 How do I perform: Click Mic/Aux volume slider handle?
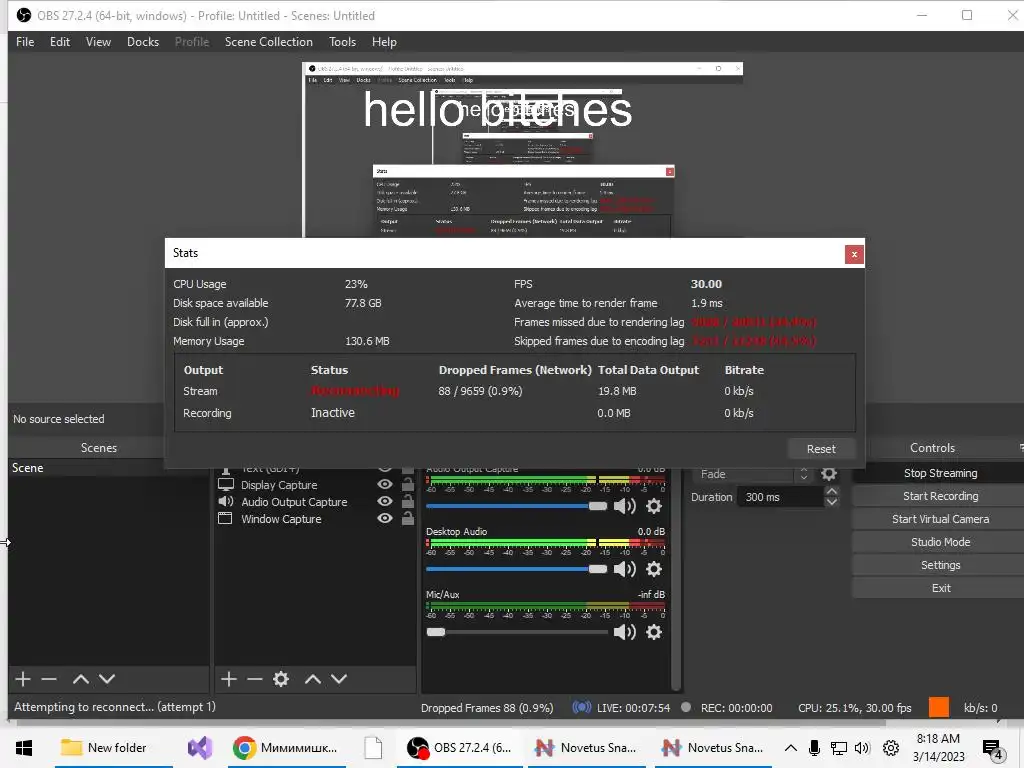436,632
